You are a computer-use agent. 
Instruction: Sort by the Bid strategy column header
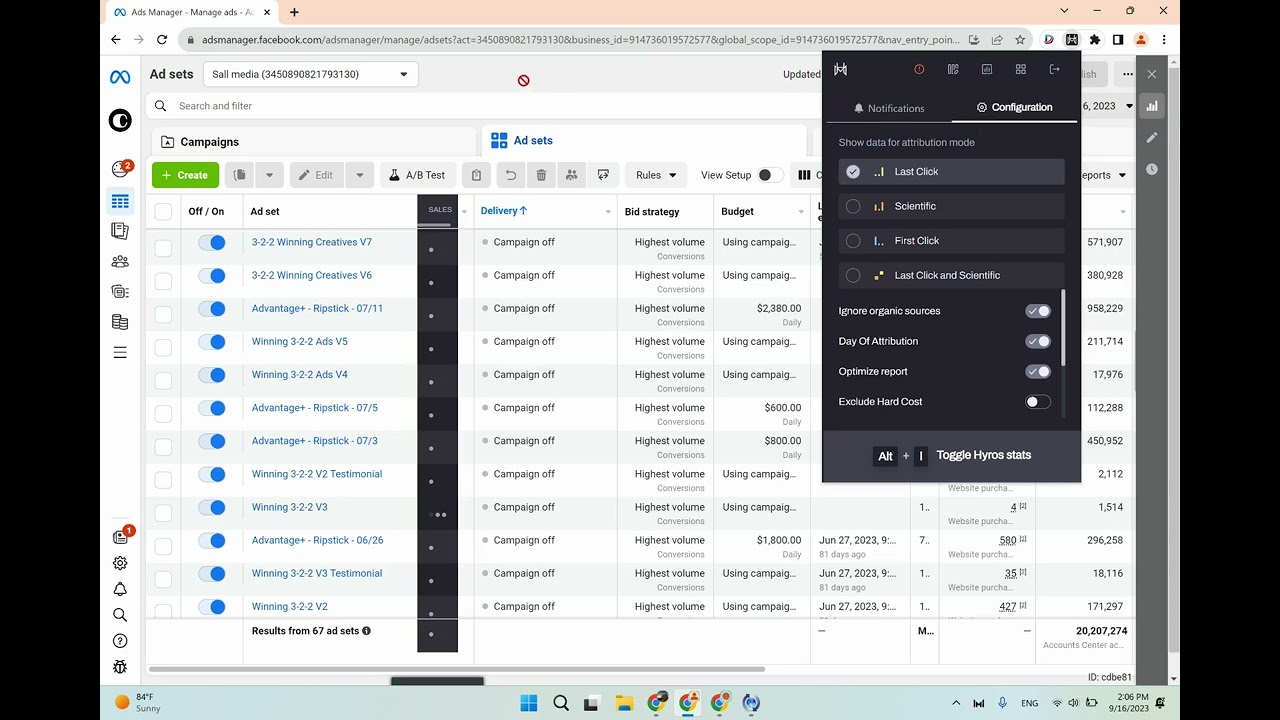(x=652, y=212)
